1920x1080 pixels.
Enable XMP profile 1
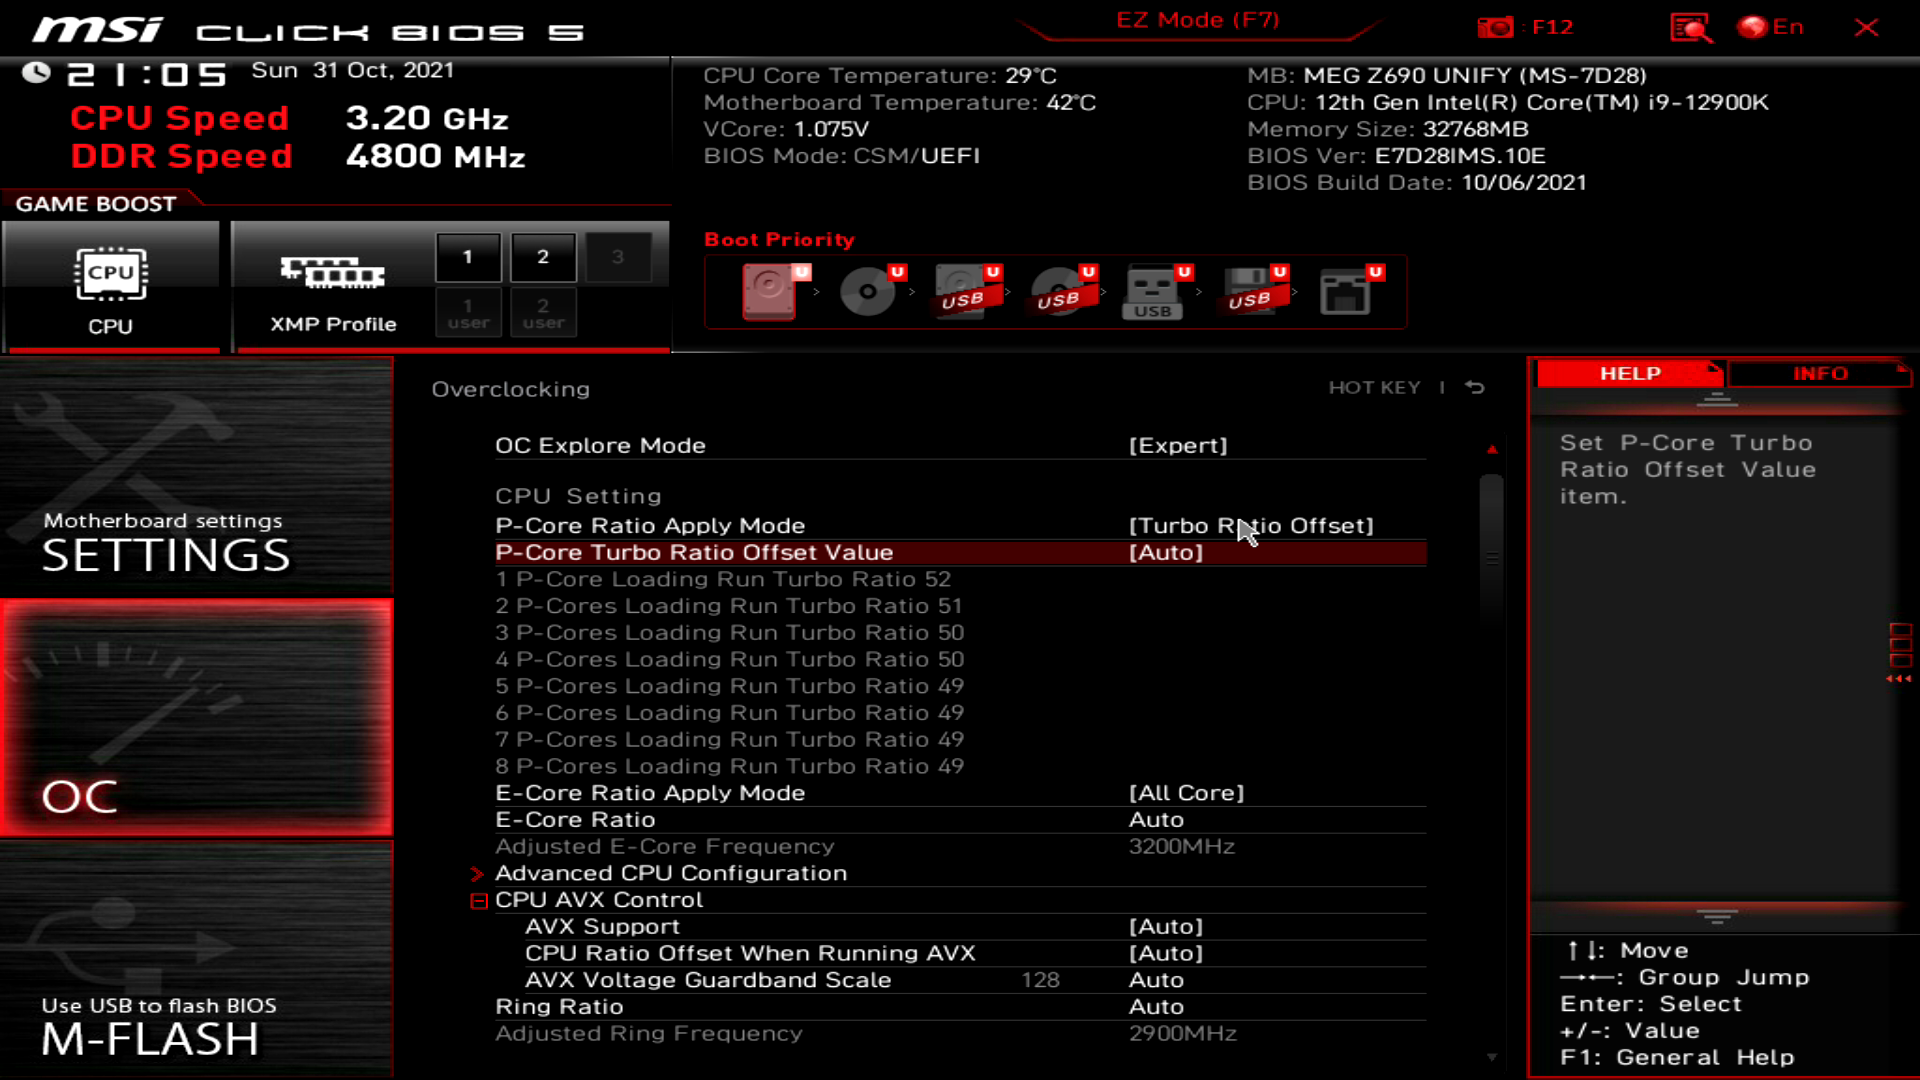coord(467,257)
